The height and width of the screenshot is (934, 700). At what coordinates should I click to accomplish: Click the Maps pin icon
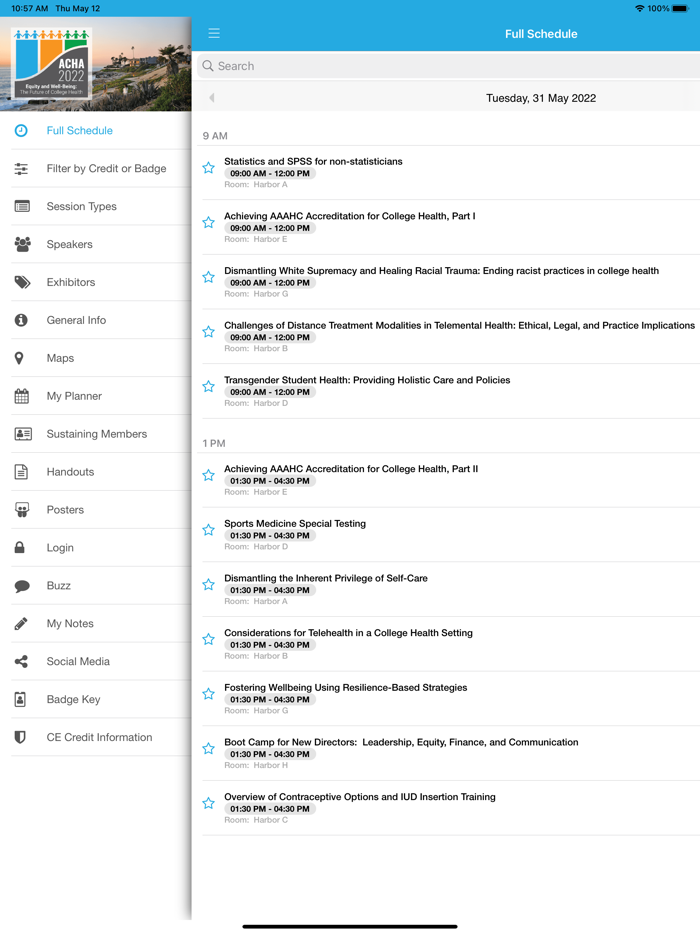(19, 358)
